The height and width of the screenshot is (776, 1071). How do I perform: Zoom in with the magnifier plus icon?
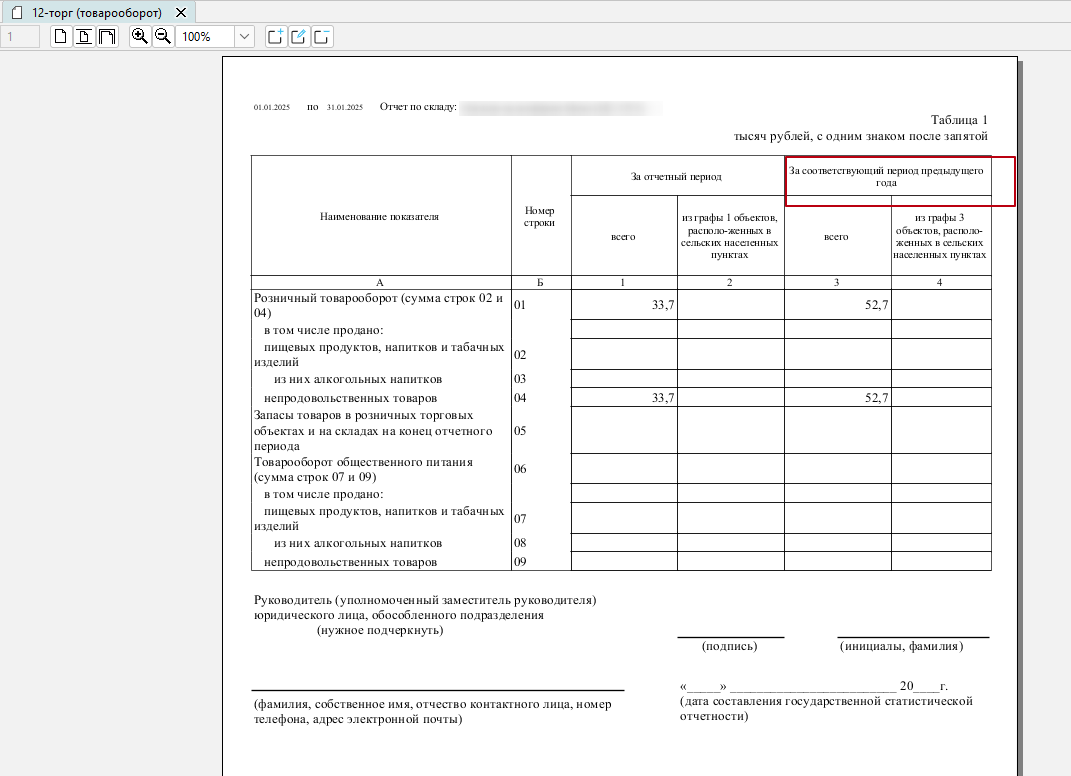pyautogui.click(x=140, y=37)
